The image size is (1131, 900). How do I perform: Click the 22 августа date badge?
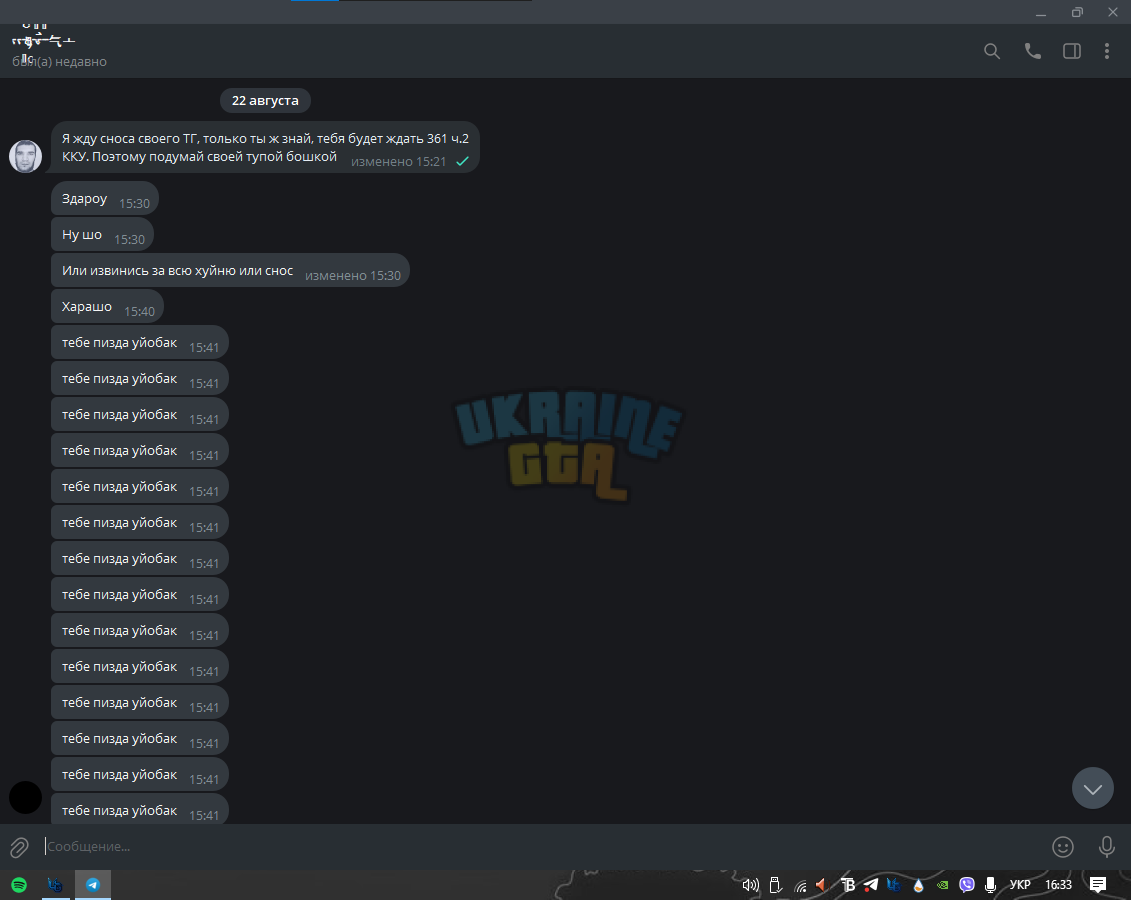point(265,100)
